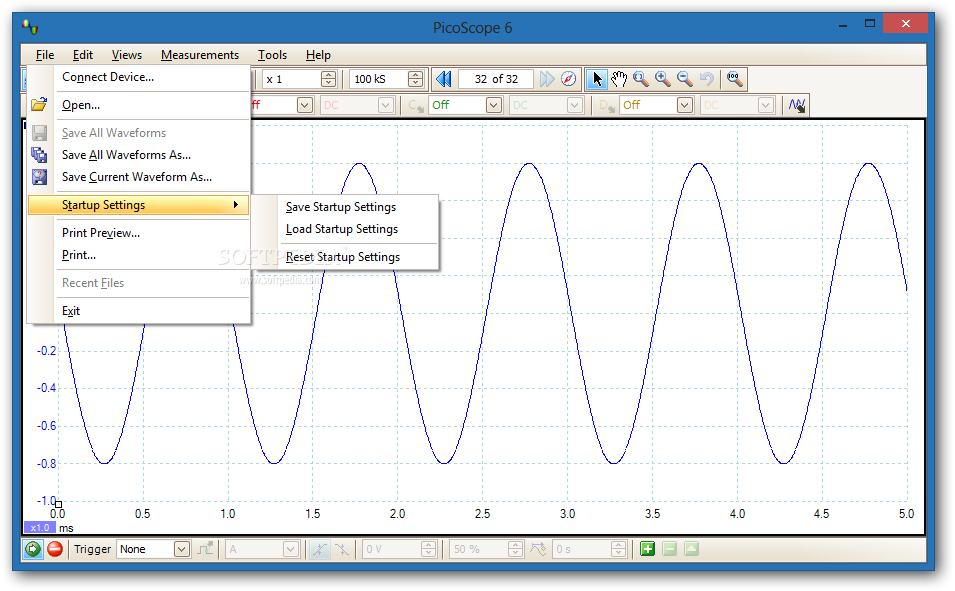Open the Measurements menu
Screen dimensions: 955x591
(x=200, y=55)
